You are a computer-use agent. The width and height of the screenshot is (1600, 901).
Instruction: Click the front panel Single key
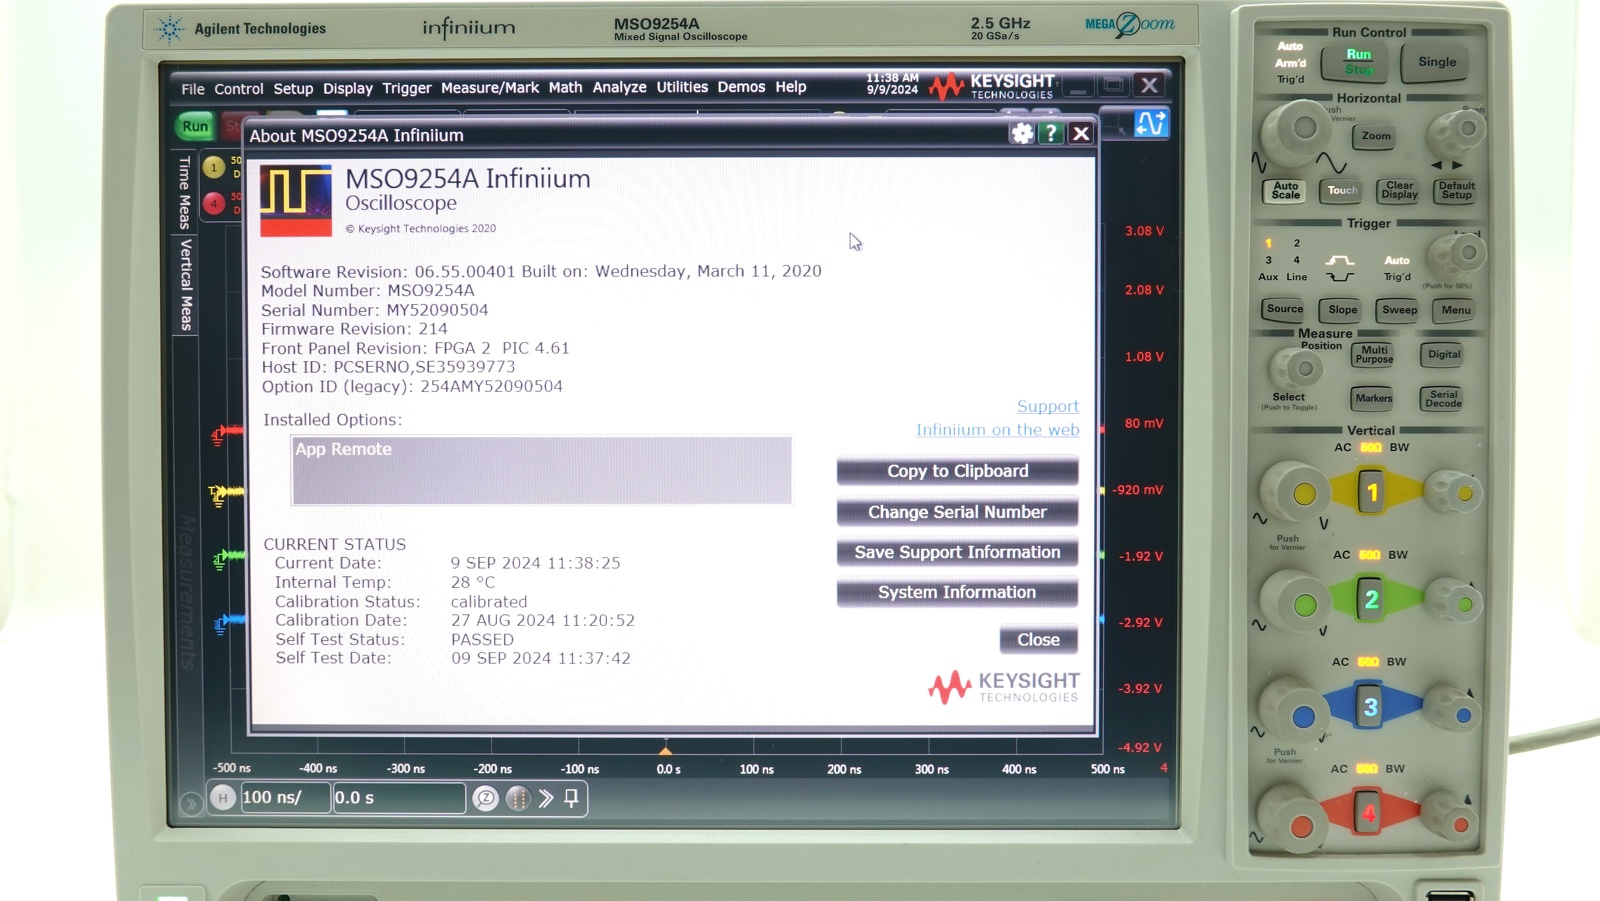1437,62
